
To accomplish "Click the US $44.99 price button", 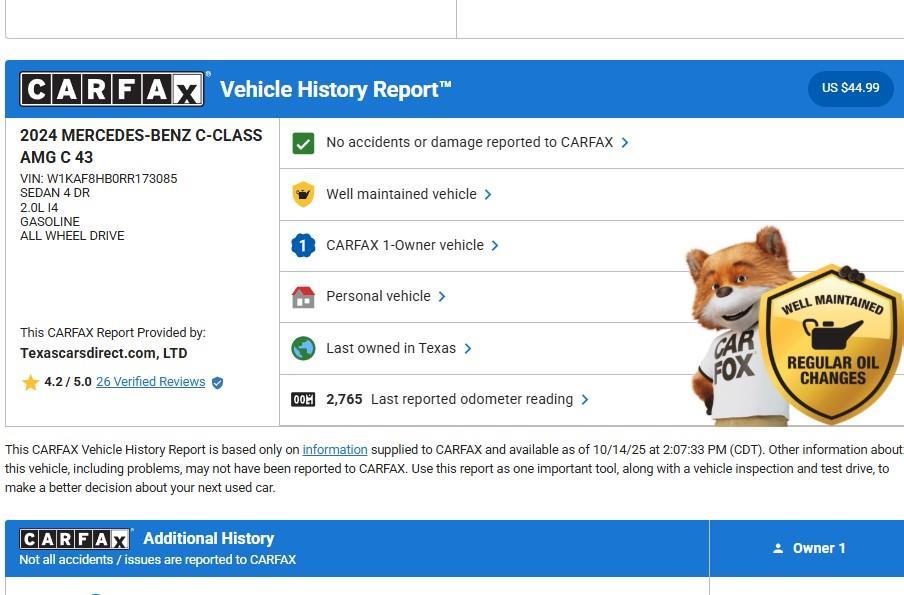I will 850,88.
